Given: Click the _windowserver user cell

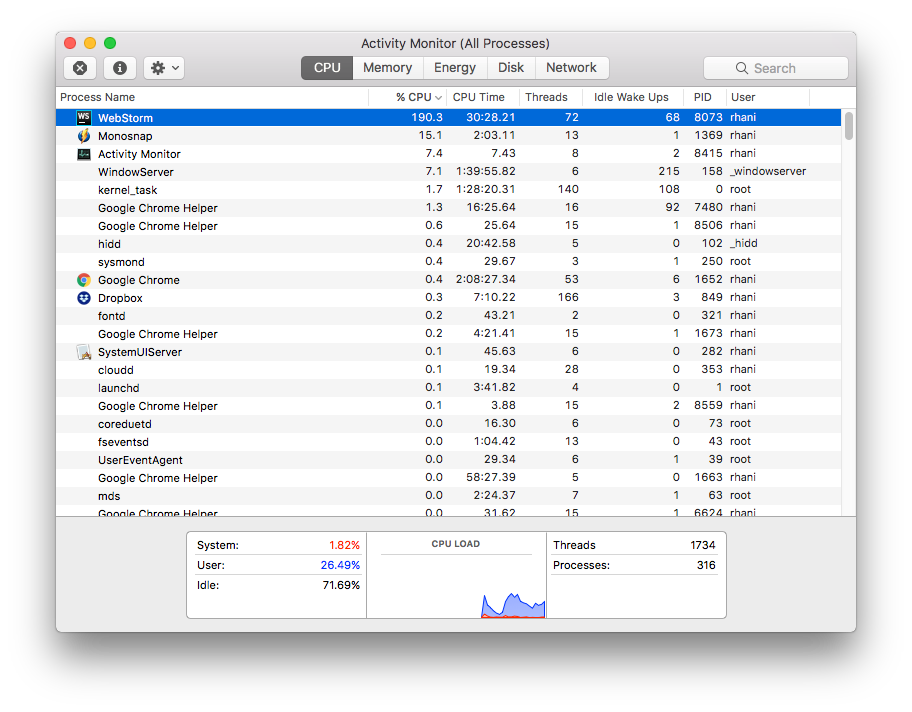Looking at the screenshot, I should pyautogui.click(x=768, y=171).
